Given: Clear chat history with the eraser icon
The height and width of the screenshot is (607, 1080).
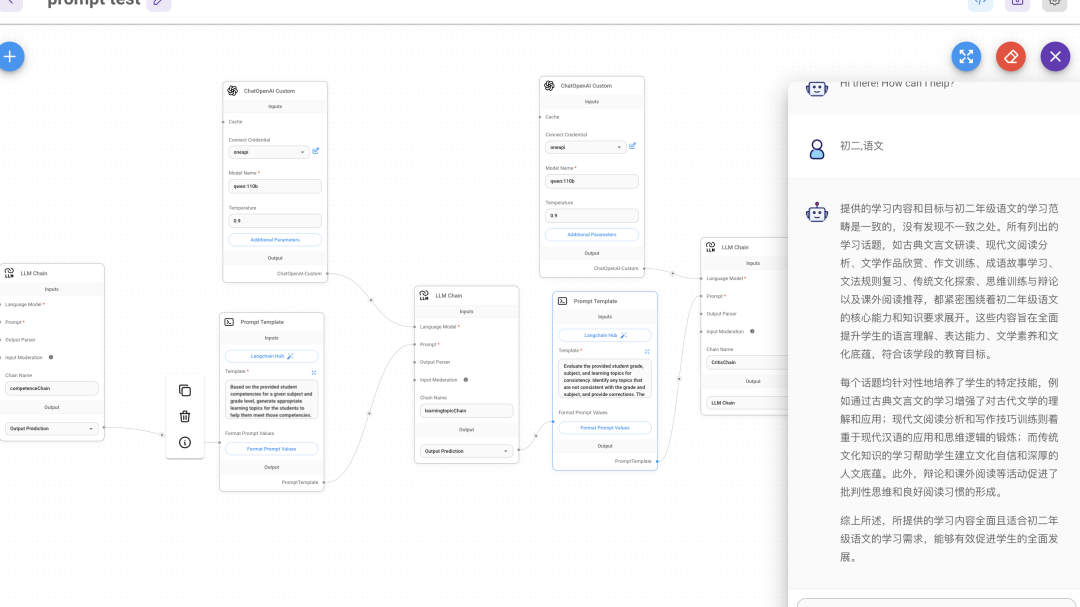Looking at the screenshot, I should point(1010,56).
